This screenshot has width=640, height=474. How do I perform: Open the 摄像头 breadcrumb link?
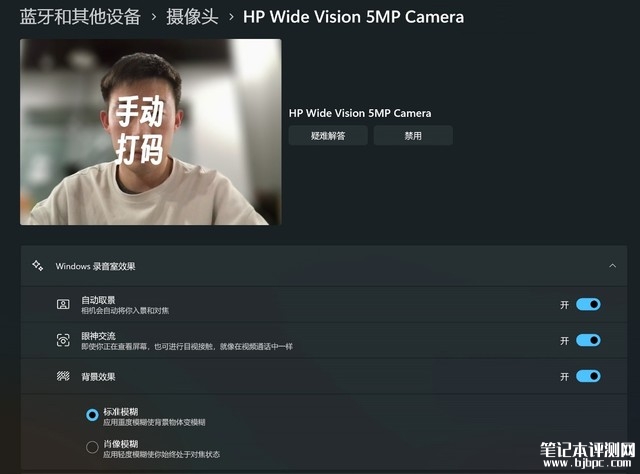192,17
